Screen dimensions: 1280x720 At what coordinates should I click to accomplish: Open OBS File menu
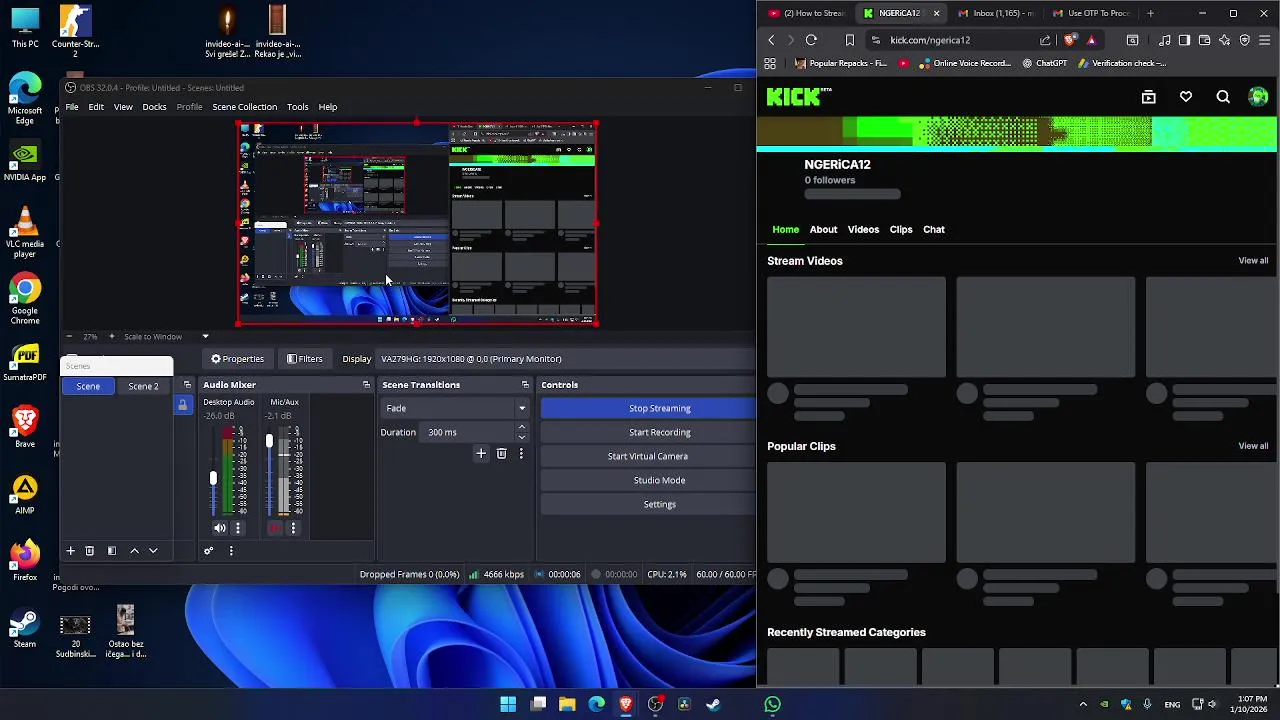[72, 107]
